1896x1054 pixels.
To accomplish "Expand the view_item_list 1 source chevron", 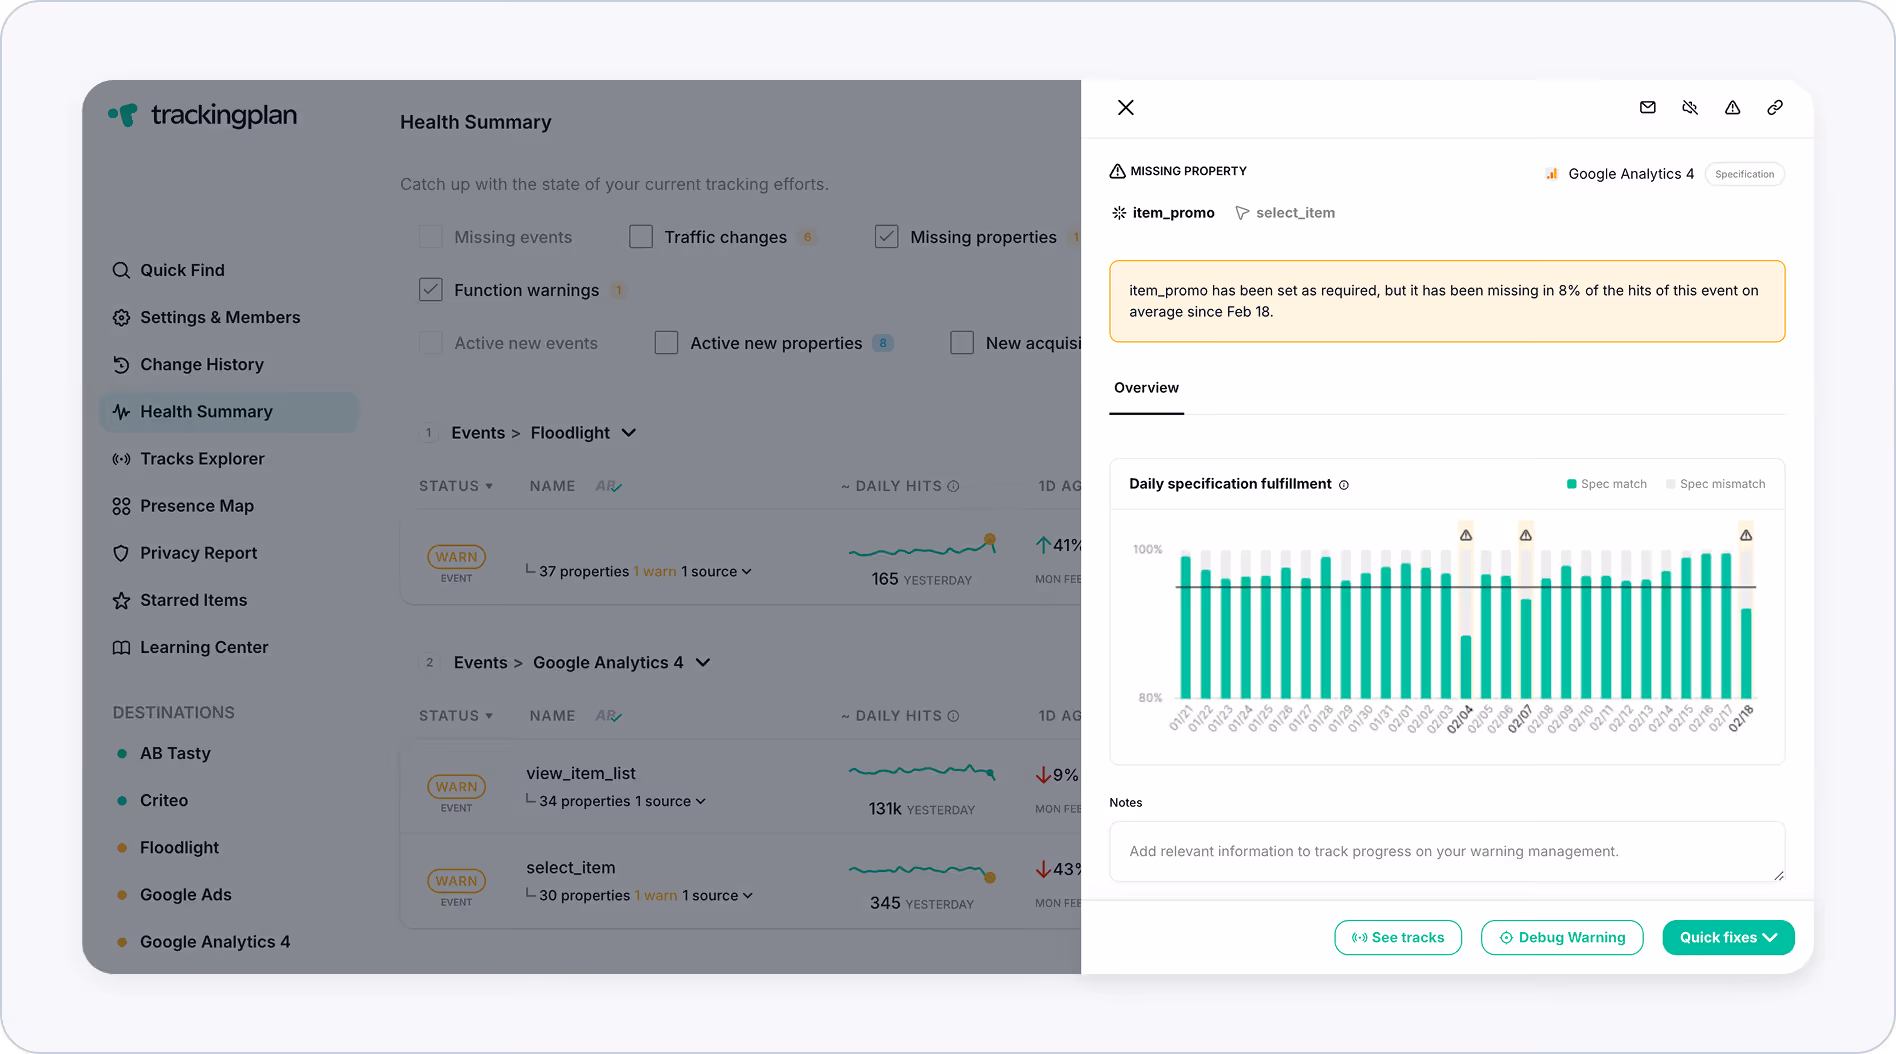I will click(700, 802).
